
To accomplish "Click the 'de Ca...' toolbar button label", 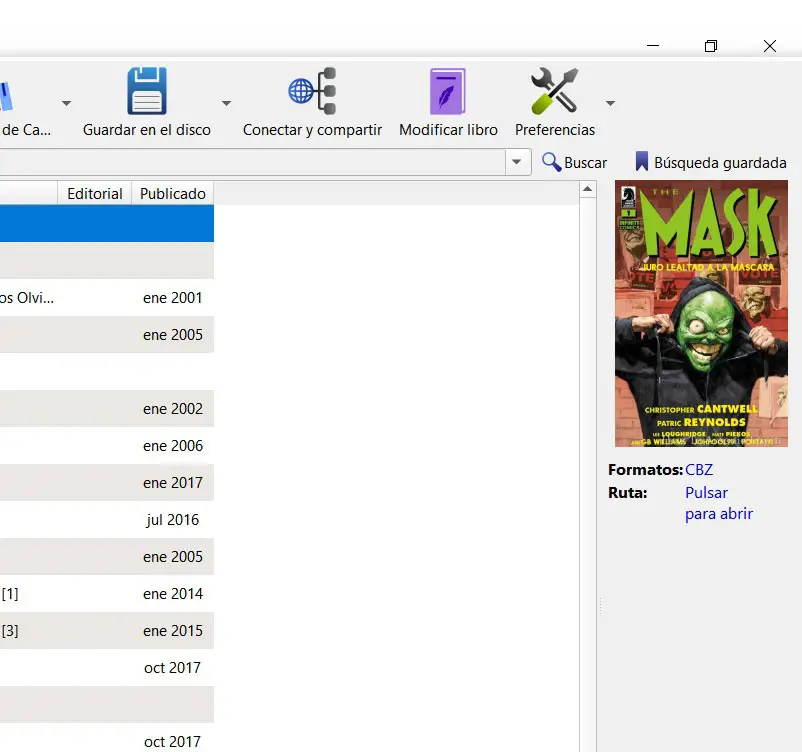I will tap(26, 130).
